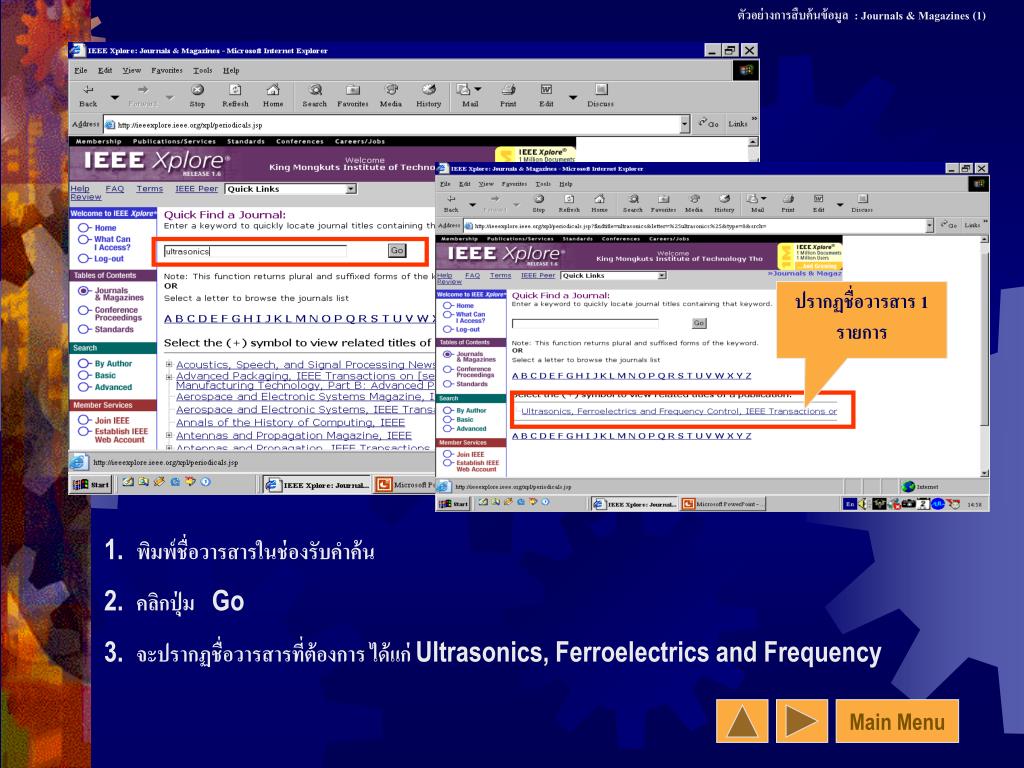Open Help menu in left browser window
Screen dimensions: 1024x768
tap(231, 71)
